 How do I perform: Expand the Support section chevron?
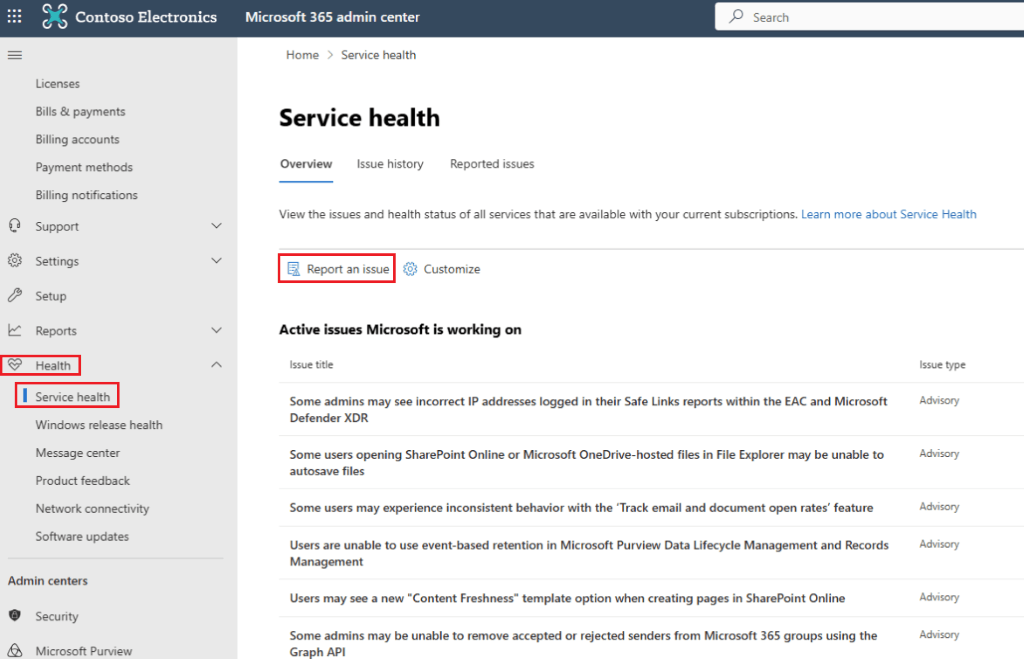point(217,226)
